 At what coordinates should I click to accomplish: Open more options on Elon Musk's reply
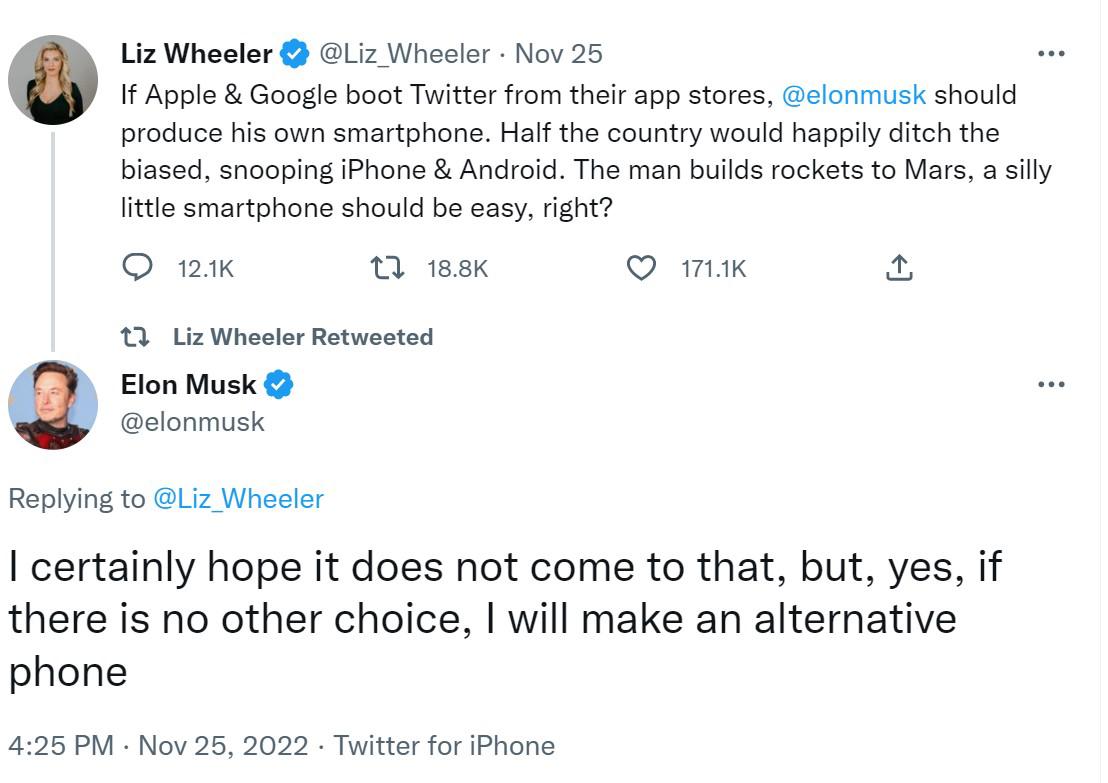point(1051,384)
